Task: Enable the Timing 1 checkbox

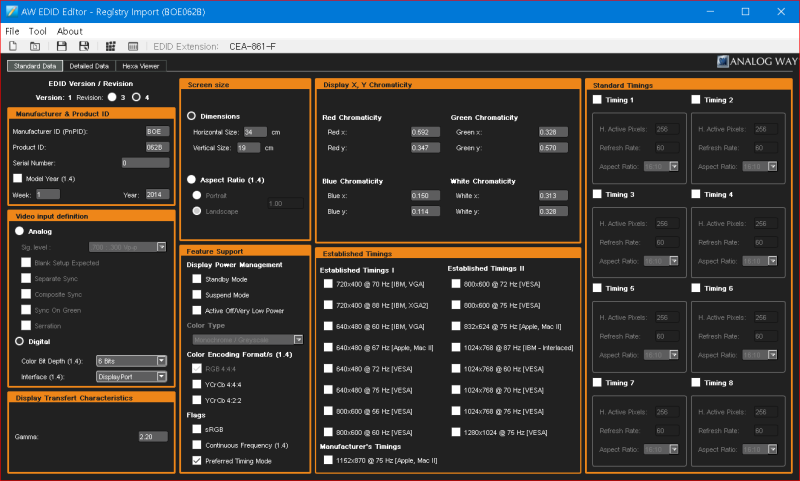Action: 598,100
